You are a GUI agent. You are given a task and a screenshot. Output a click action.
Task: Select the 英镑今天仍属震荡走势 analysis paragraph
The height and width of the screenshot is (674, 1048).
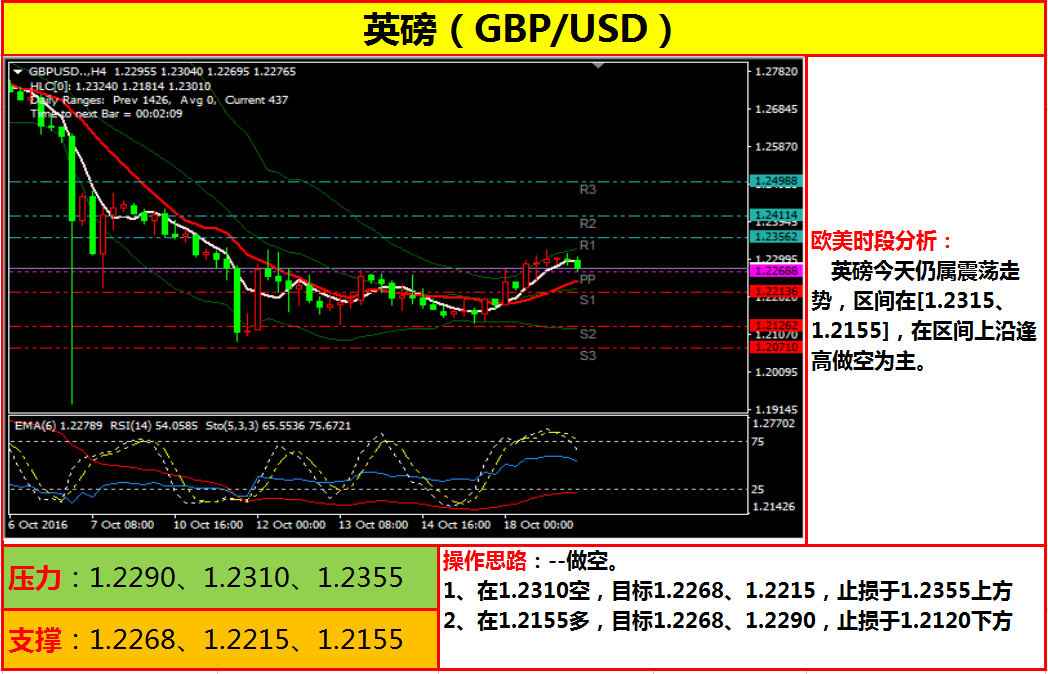point(924,317)
